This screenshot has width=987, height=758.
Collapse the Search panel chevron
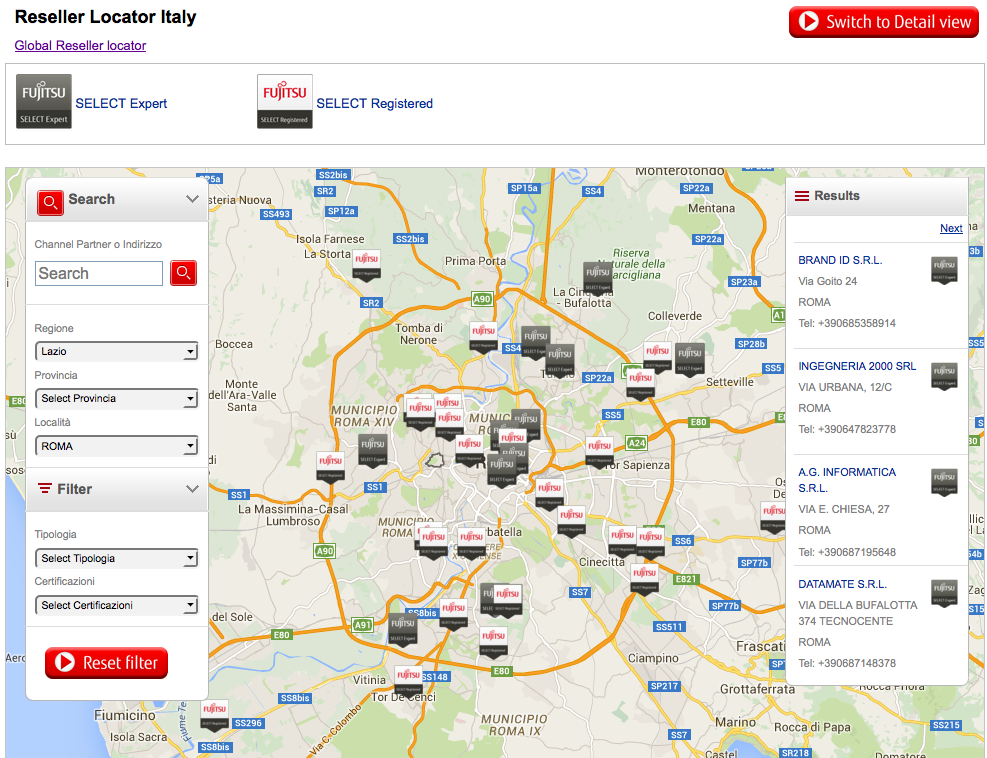click(x=193, y=199)
